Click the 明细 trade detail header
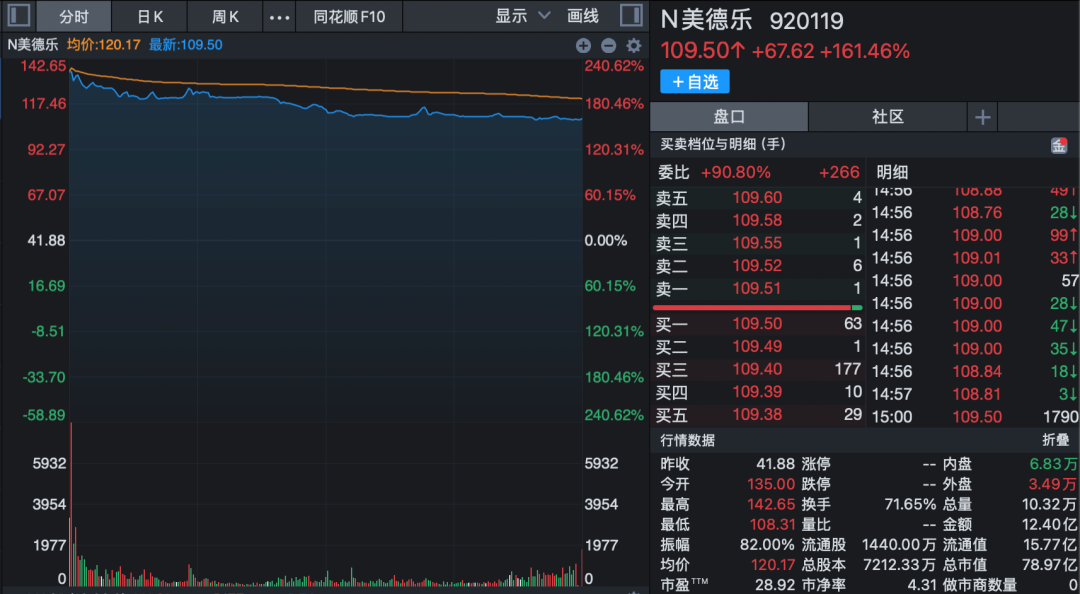This screenshot has width=1080, height=594. point(892,172)
